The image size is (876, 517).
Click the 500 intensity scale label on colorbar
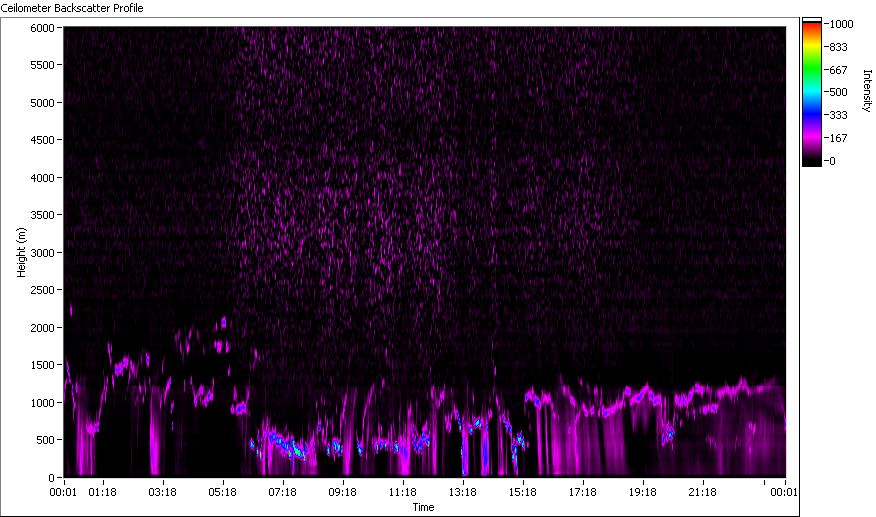click(839, 92)
